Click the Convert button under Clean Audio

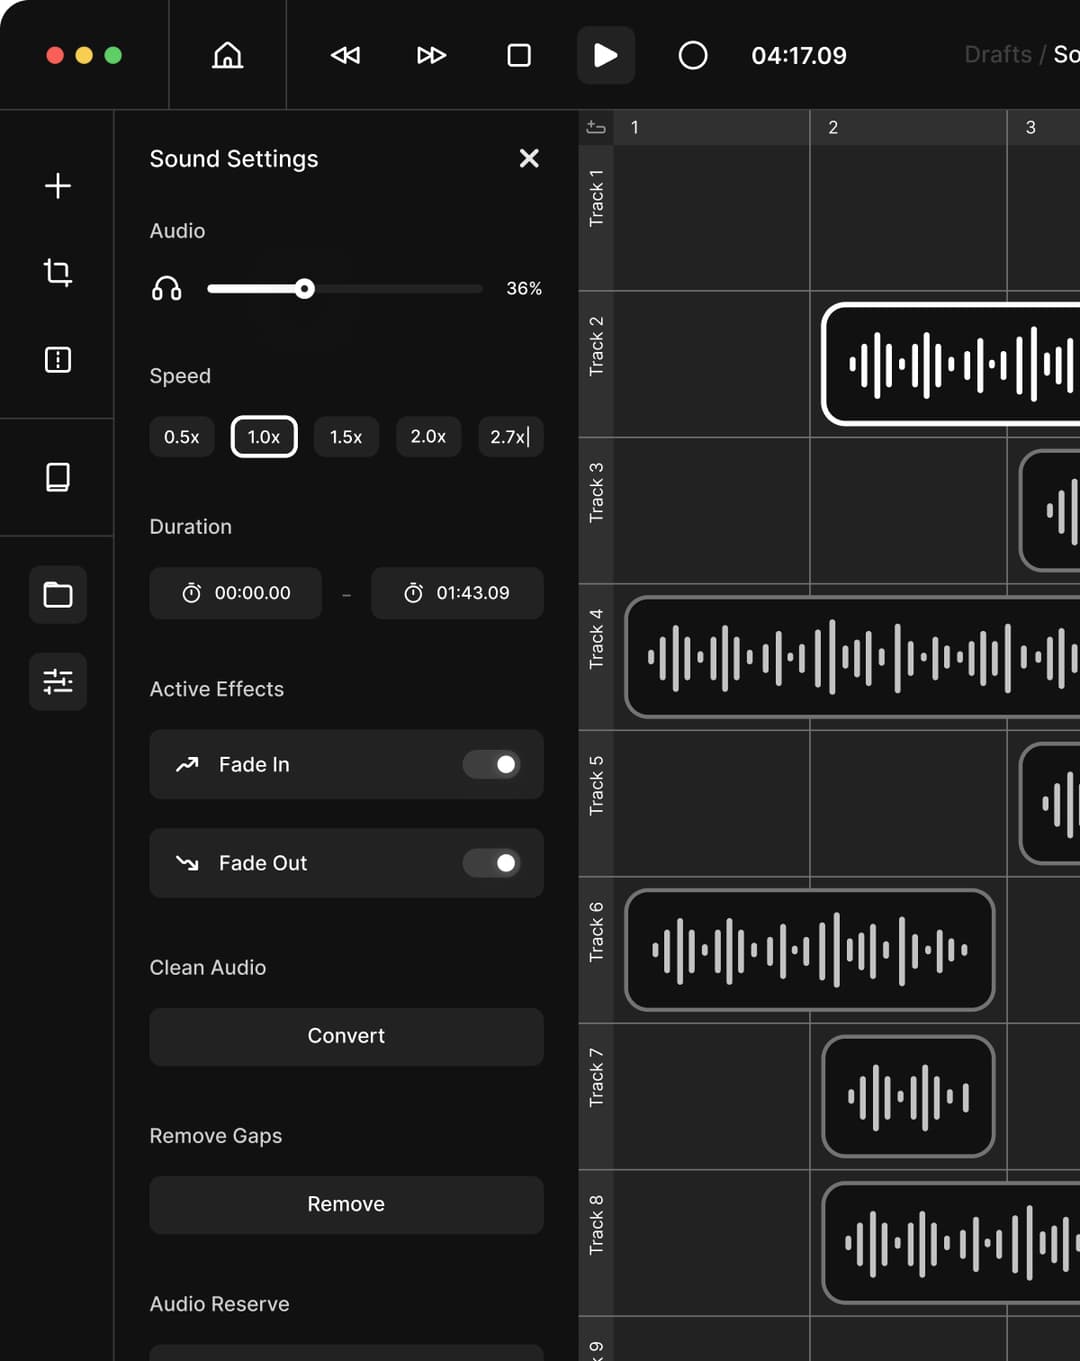coord(346,1036)
